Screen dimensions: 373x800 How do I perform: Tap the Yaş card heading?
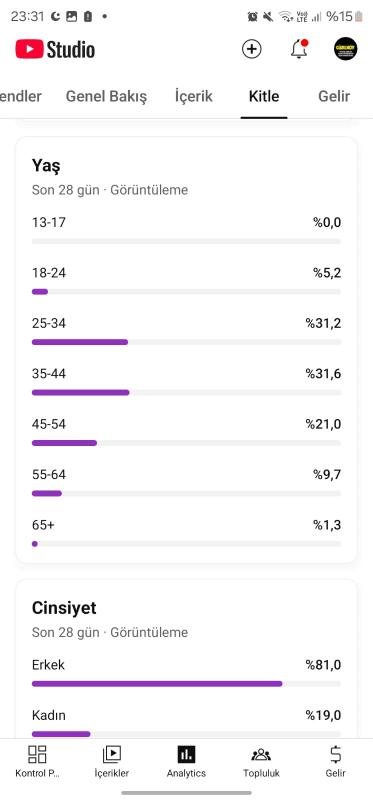click(46, 166)
